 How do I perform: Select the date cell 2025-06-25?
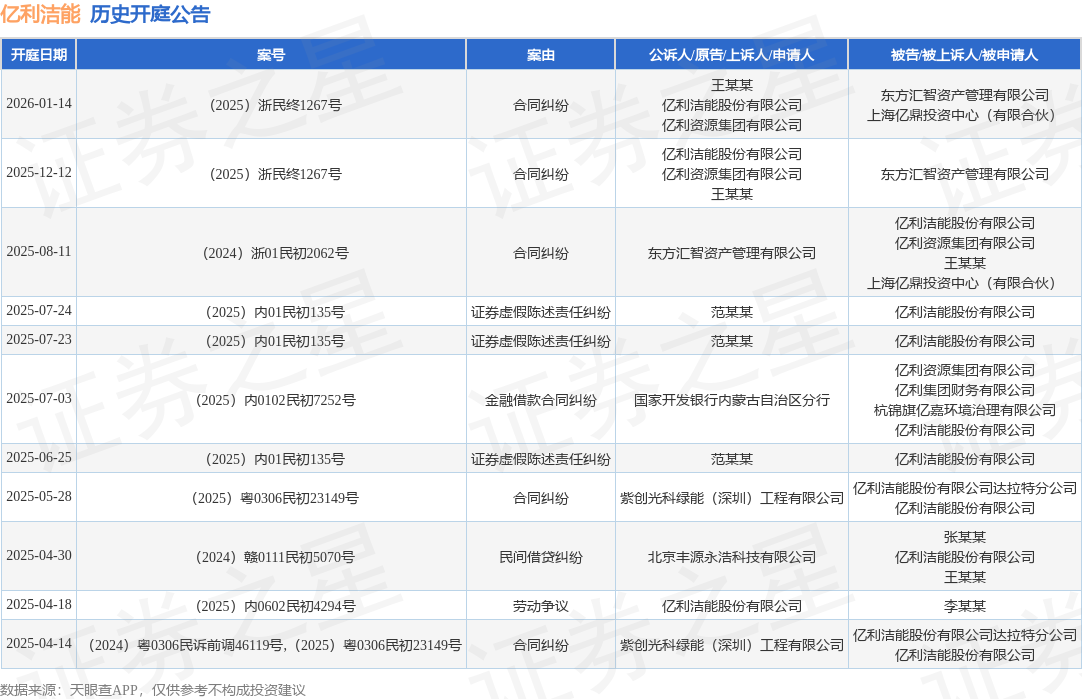click(39, 457)
